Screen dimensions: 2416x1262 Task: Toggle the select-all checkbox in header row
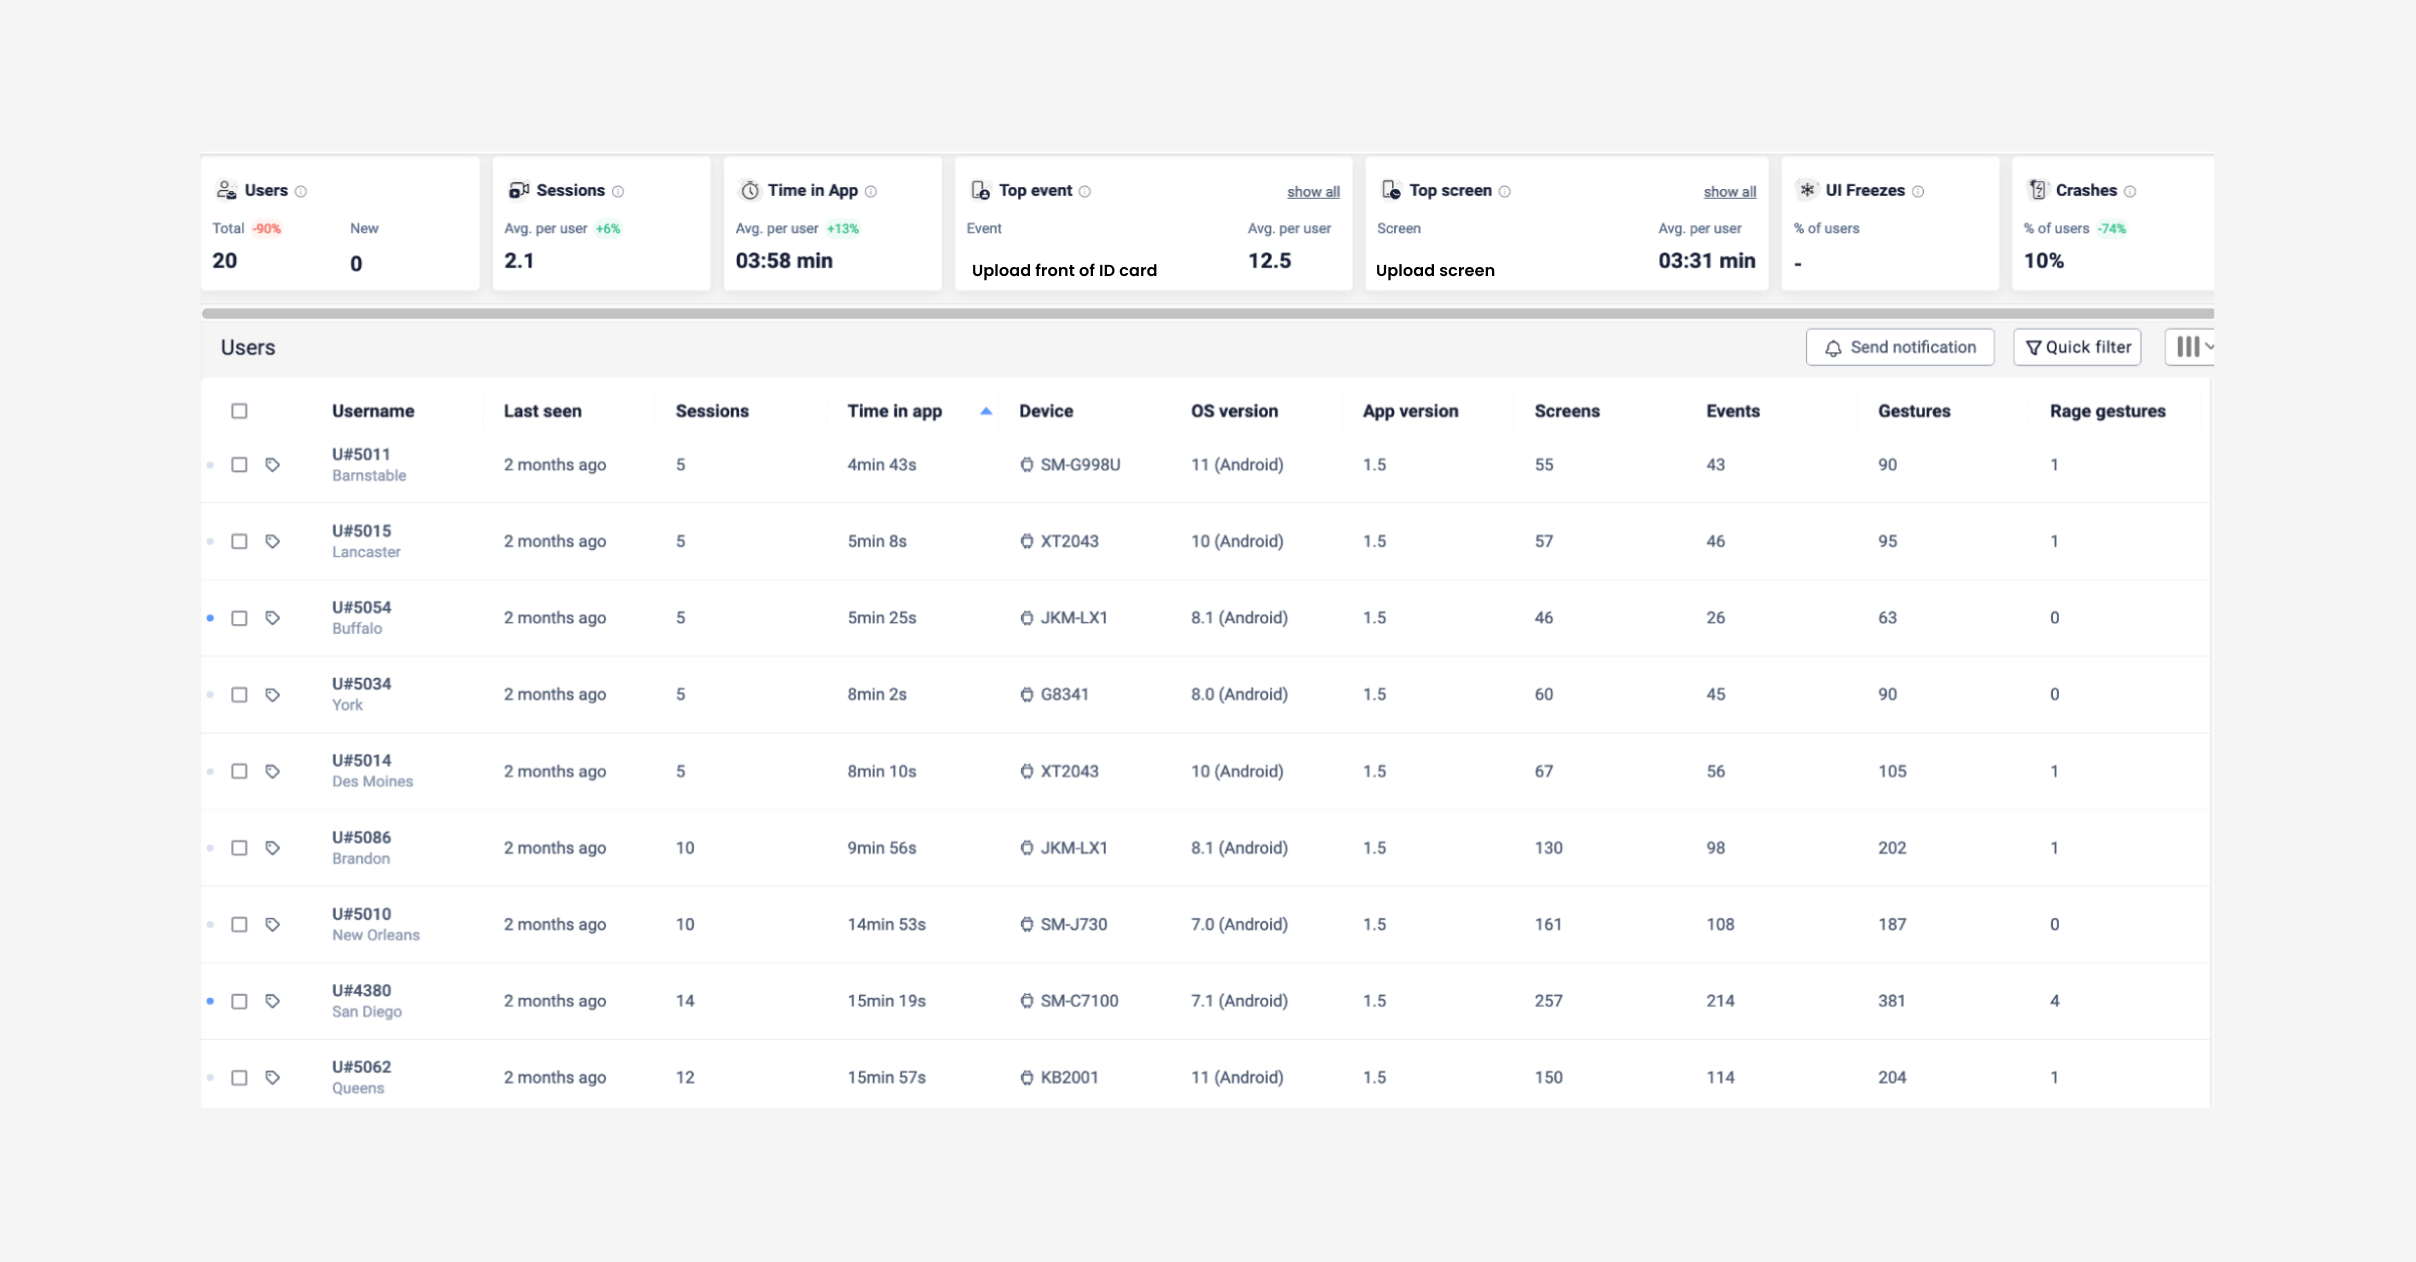(x=240, y=410)
